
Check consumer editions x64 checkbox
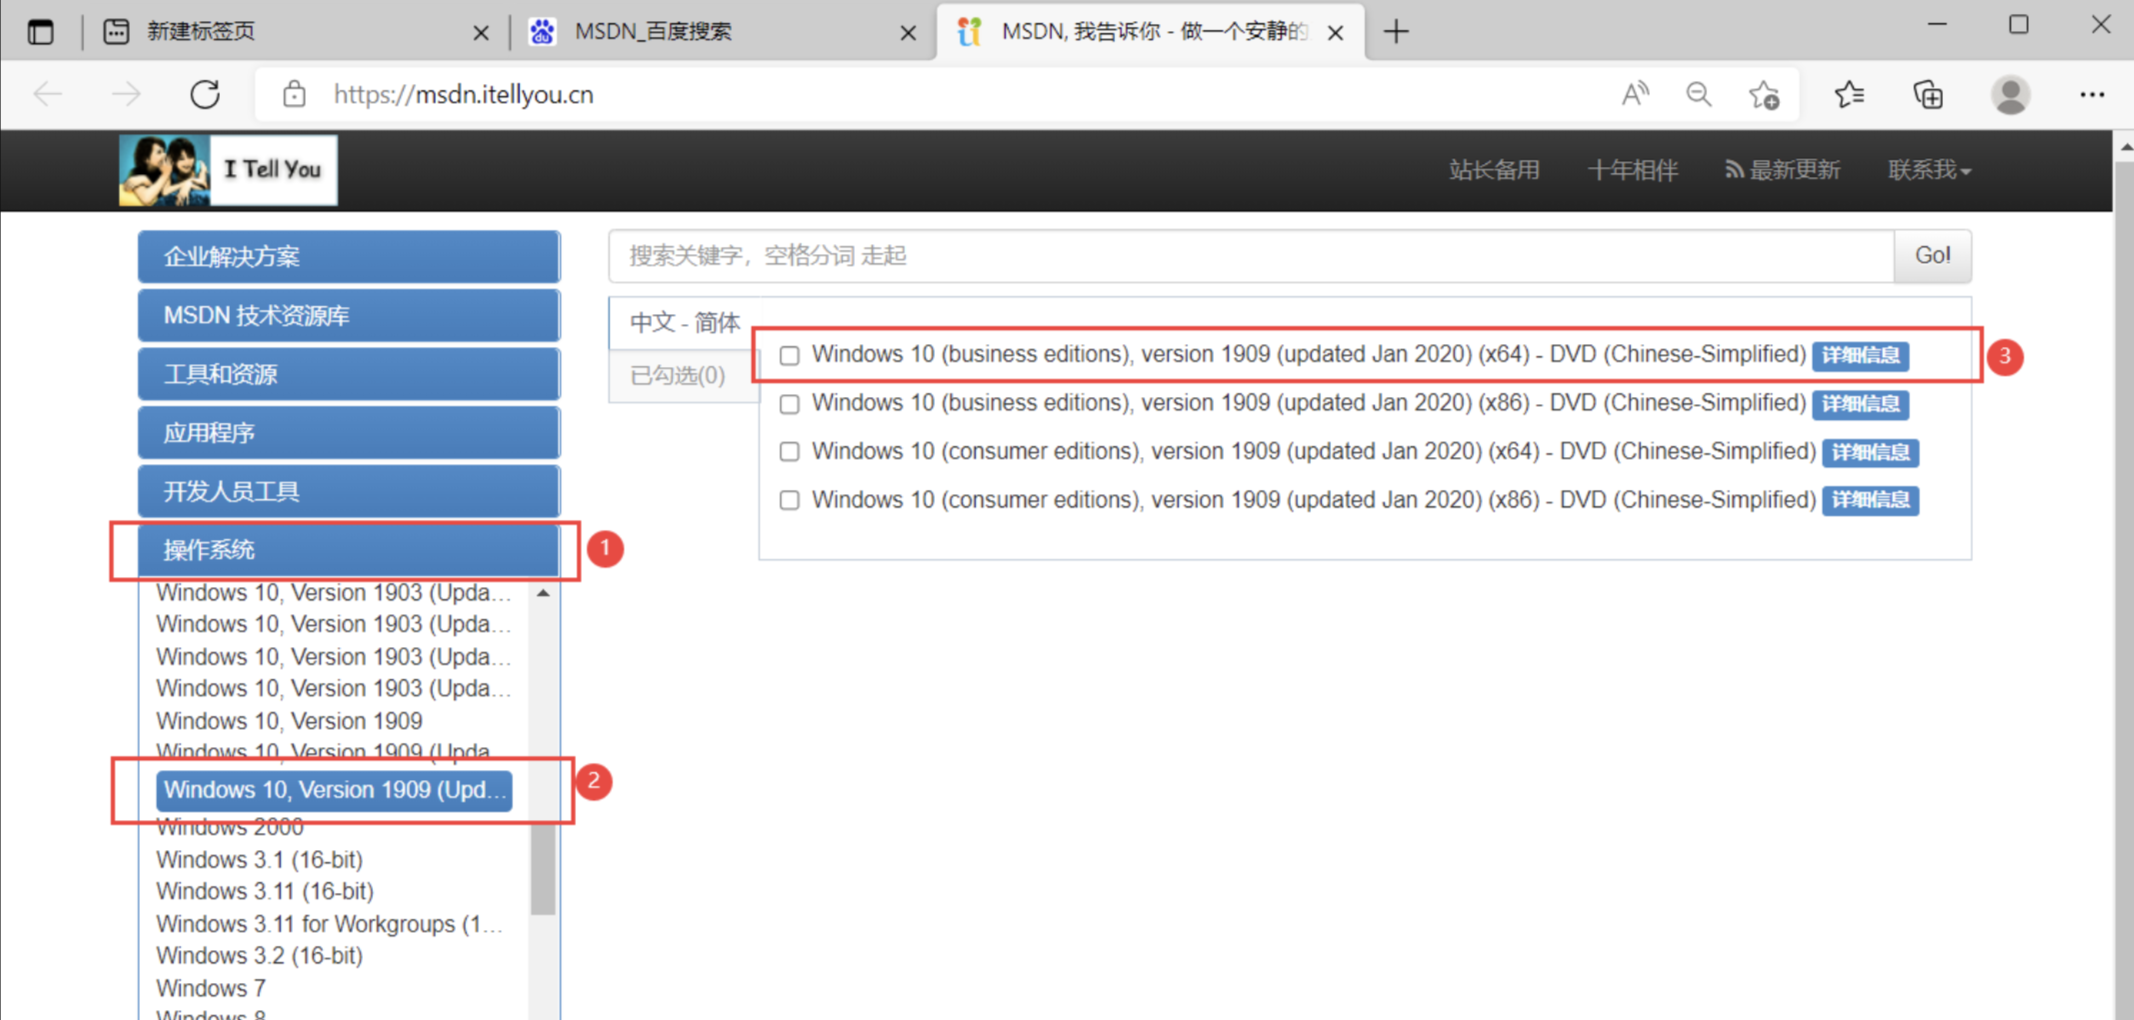(790, 452)
